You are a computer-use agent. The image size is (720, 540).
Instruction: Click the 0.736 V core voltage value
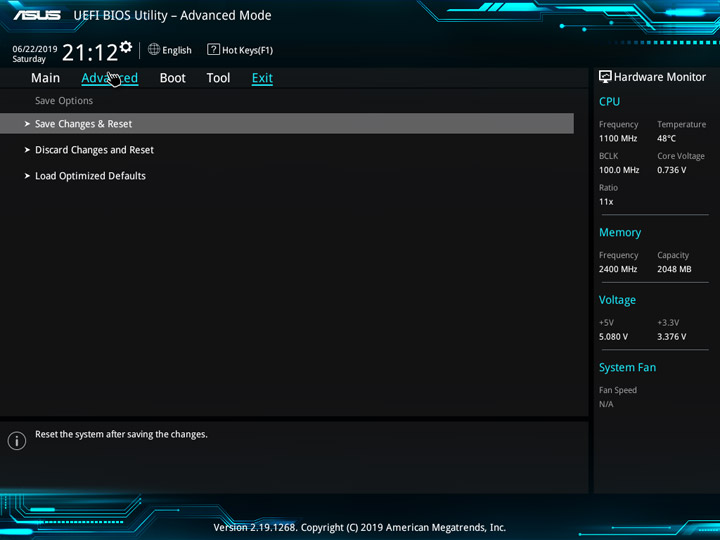click(672, 170)
